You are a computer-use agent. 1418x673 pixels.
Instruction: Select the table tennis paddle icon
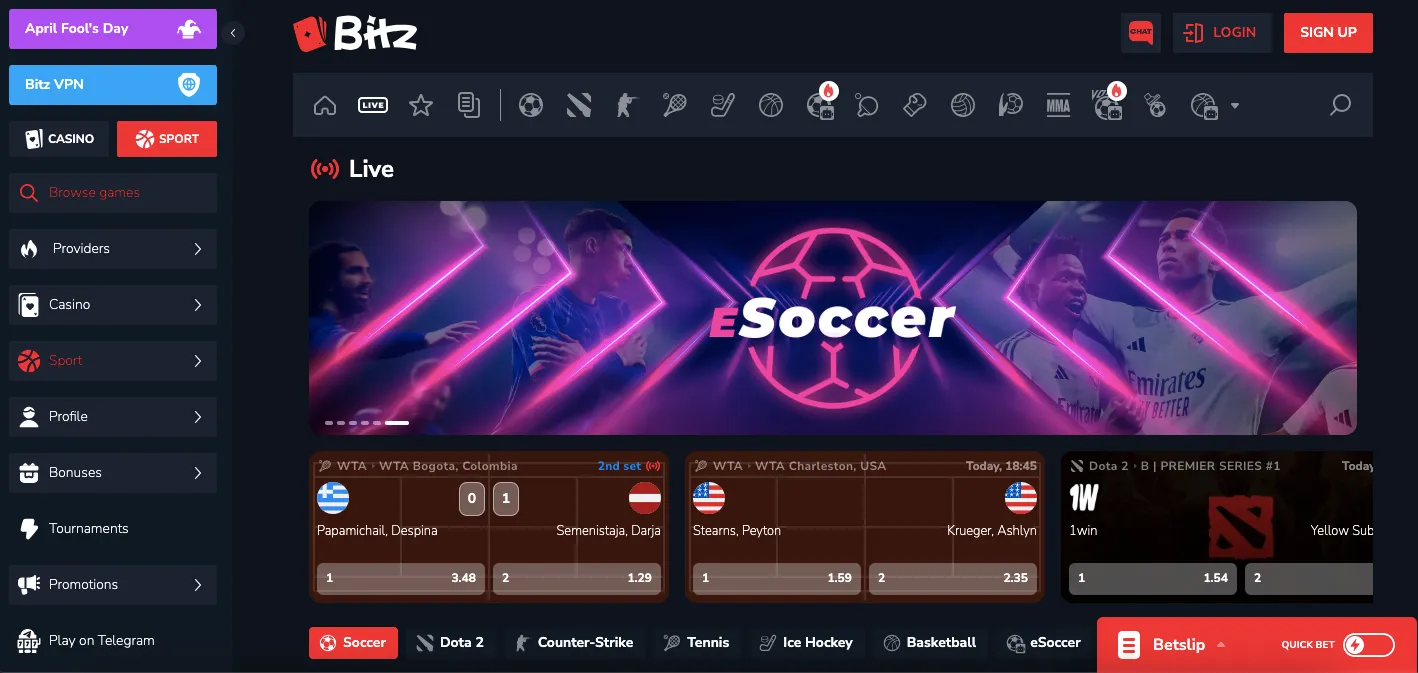point(867,105)
